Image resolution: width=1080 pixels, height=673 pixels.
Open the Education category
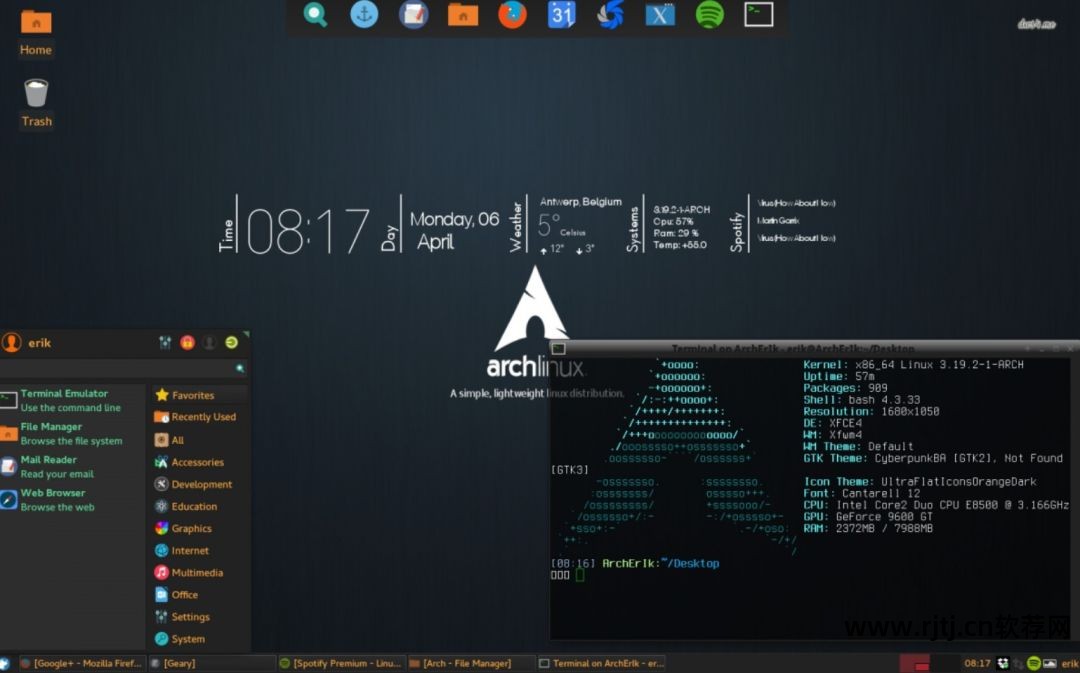point(200,506)
